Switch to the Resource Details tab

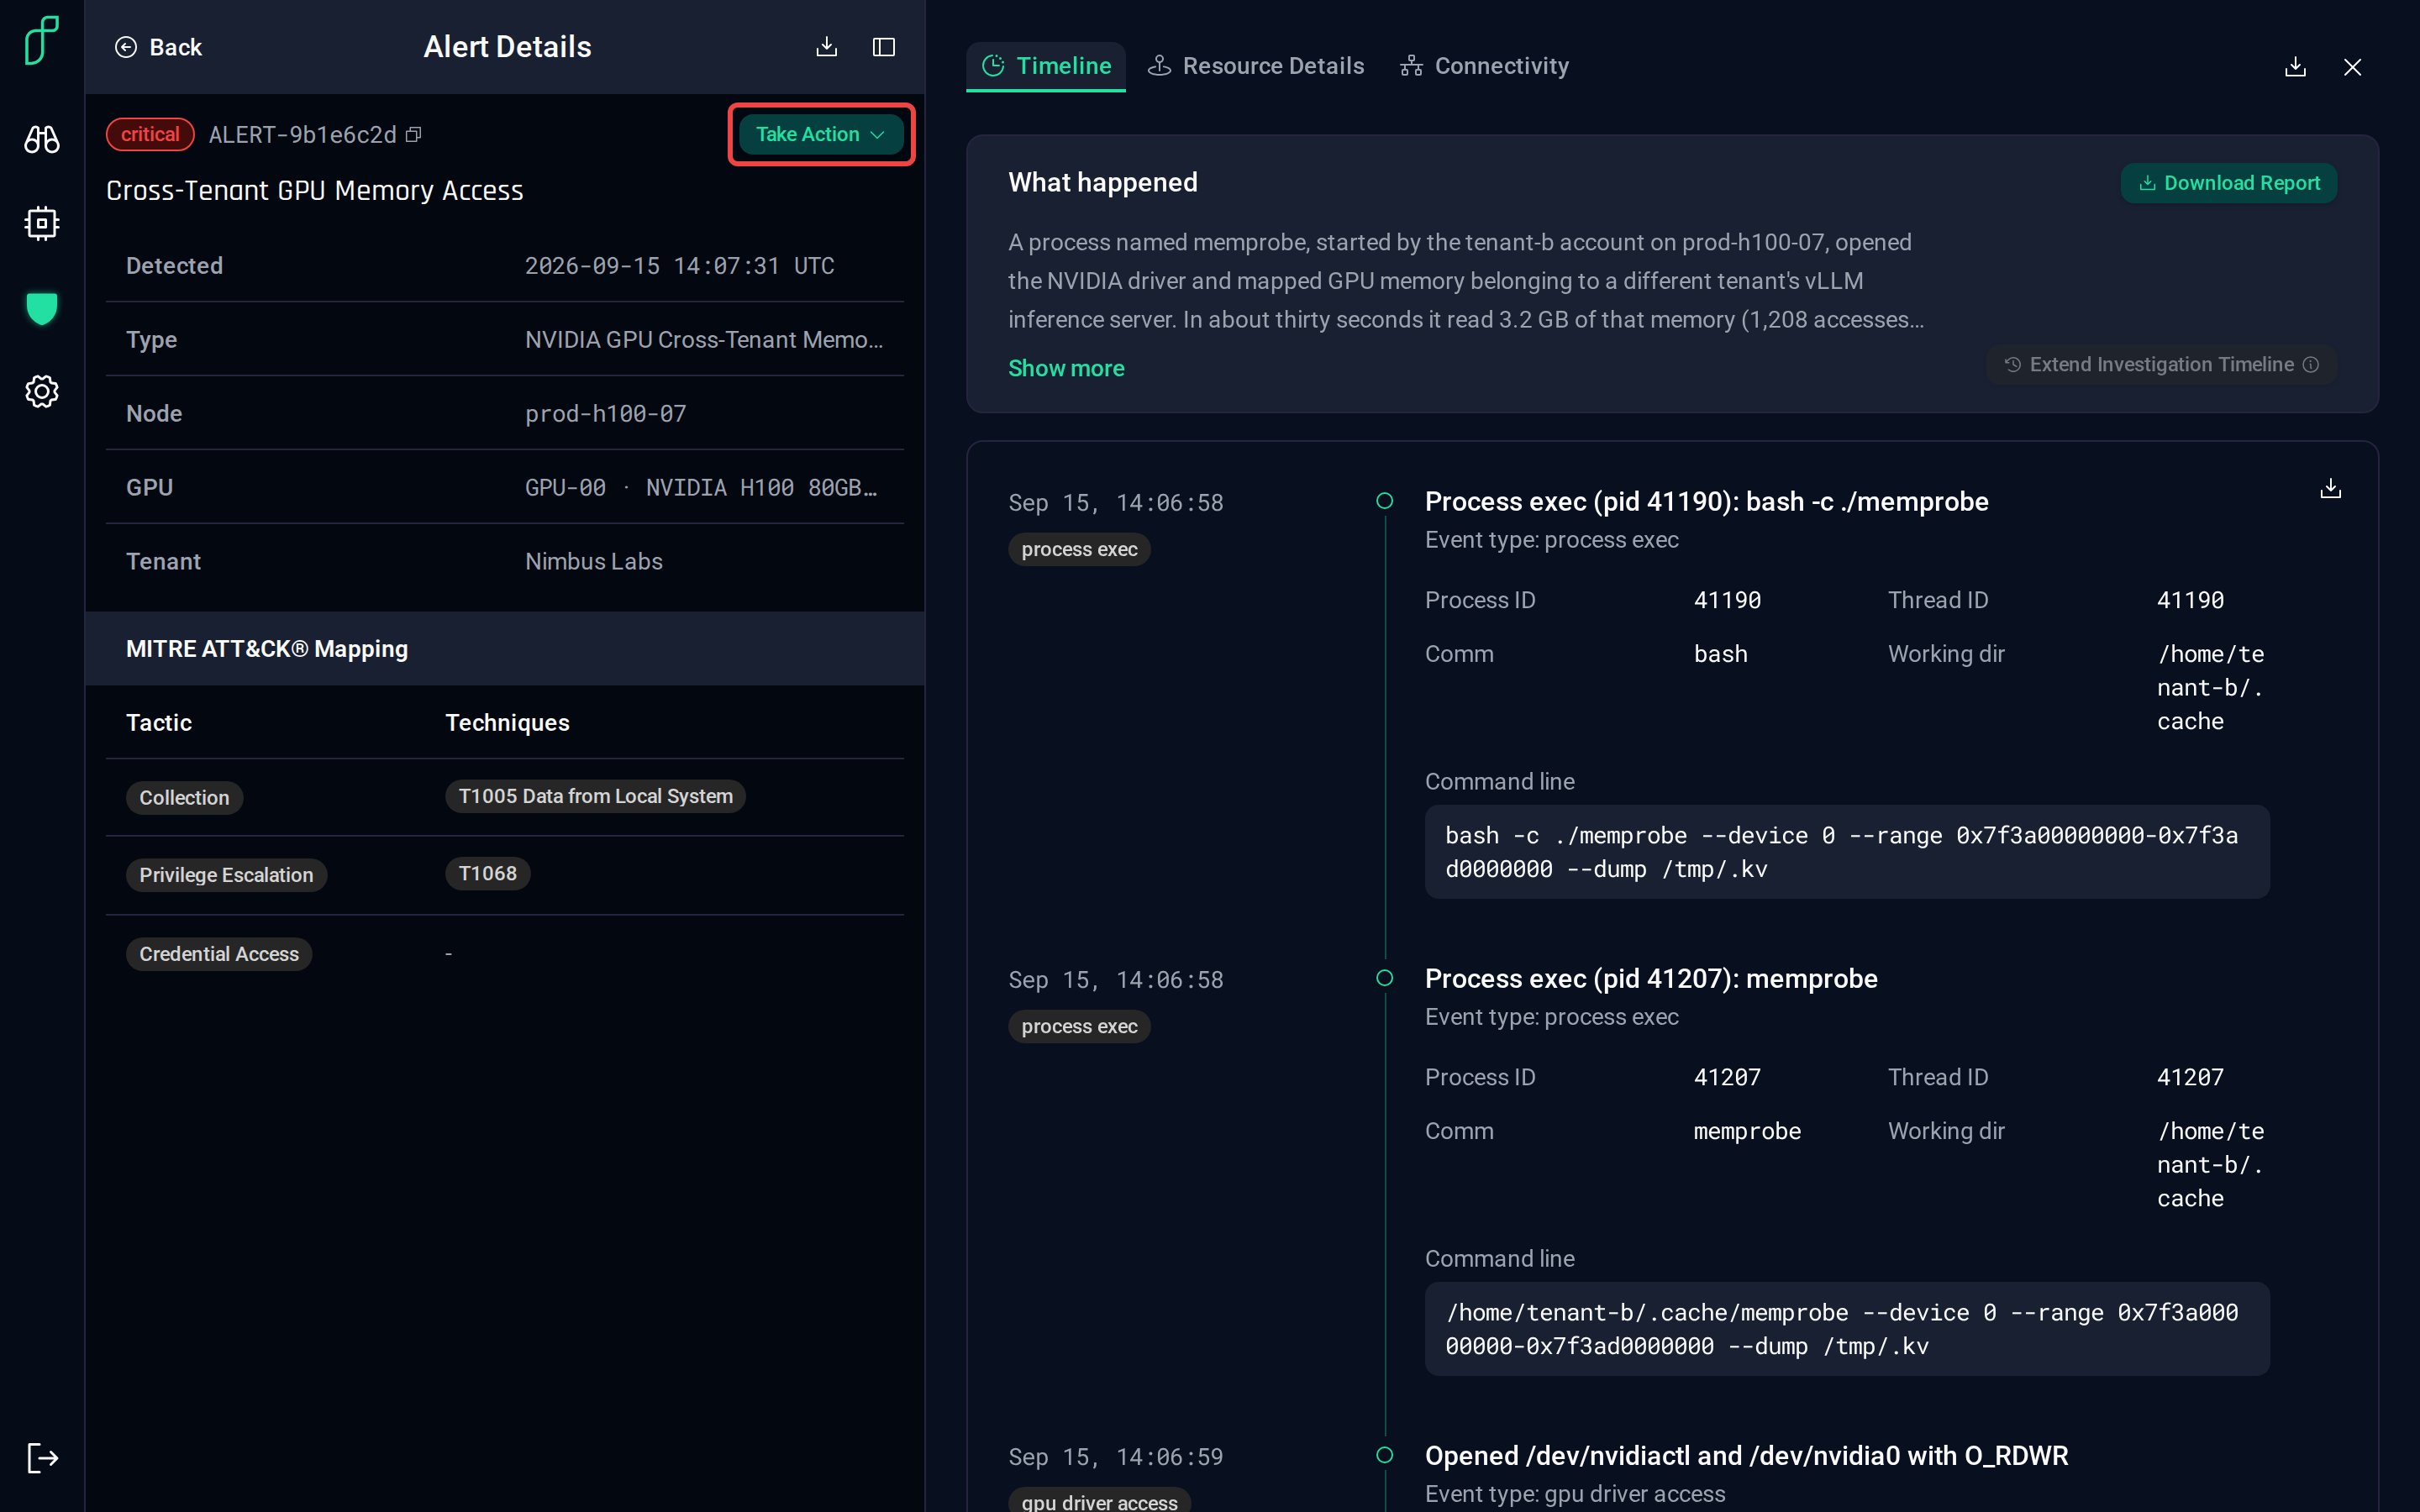pos(1256,66)
